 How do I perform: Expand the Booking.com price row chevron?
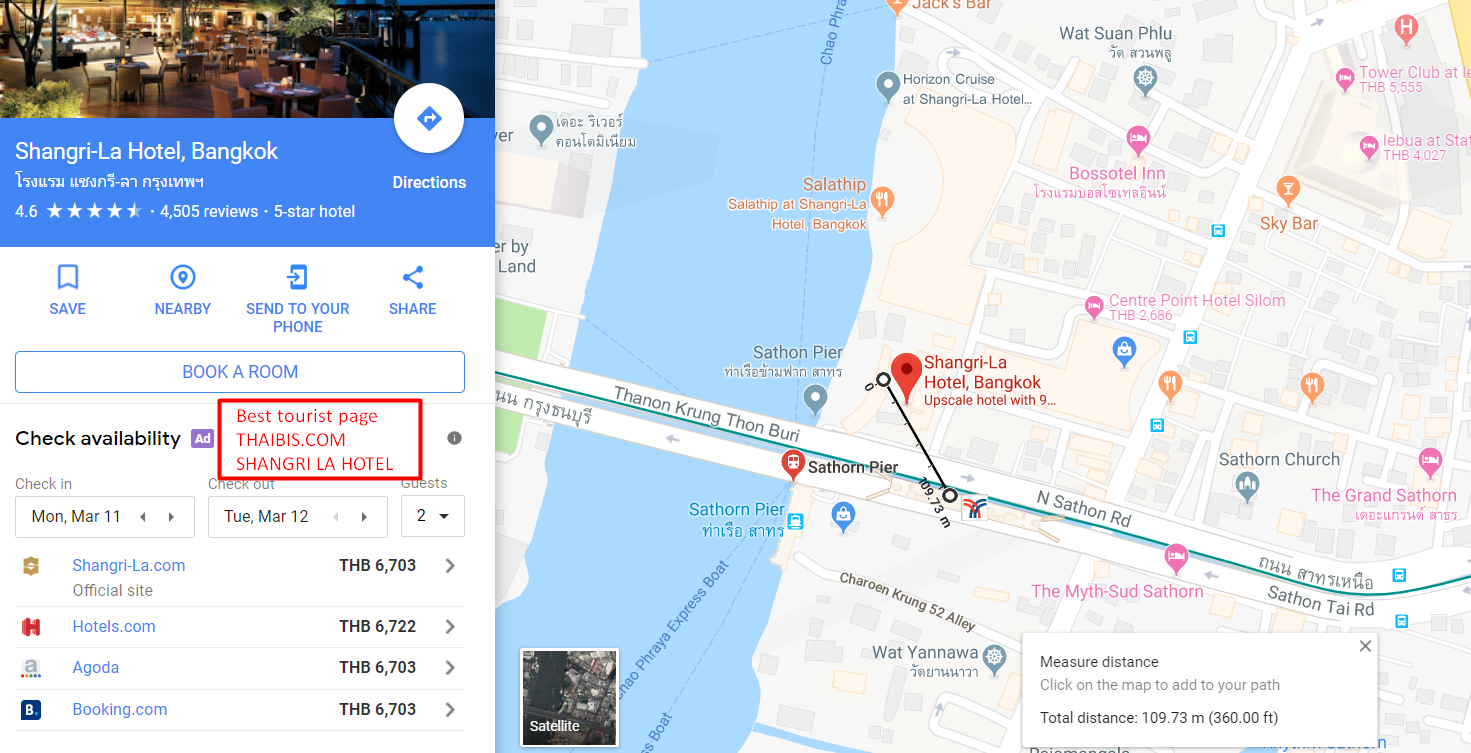450,709
